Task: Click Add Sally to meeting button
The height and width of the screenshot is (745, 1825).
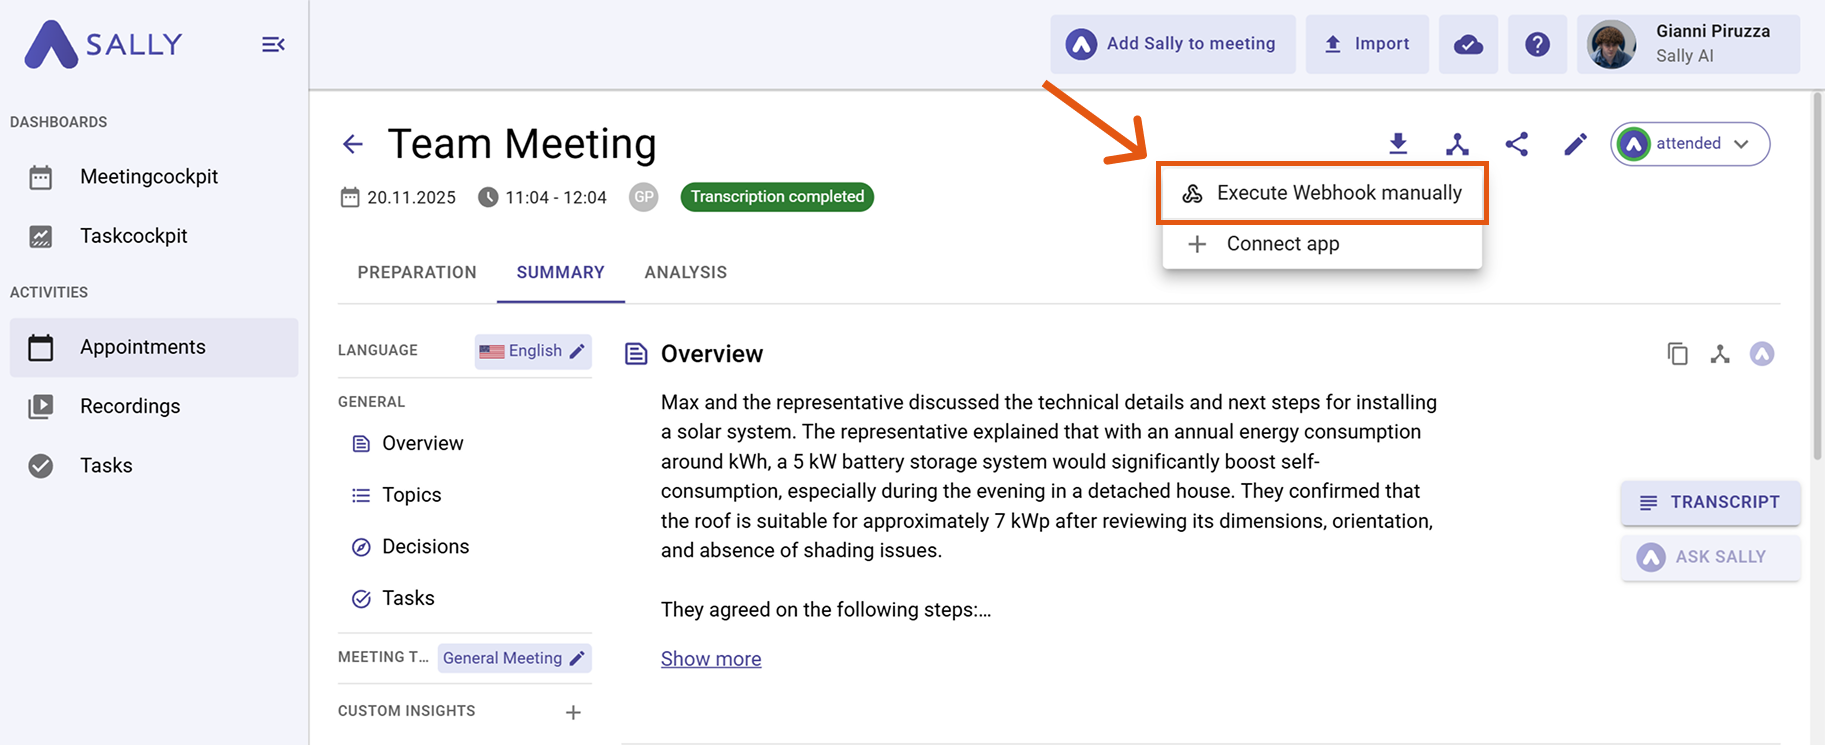Action: pyautogui.click(x=1172, y=44)
